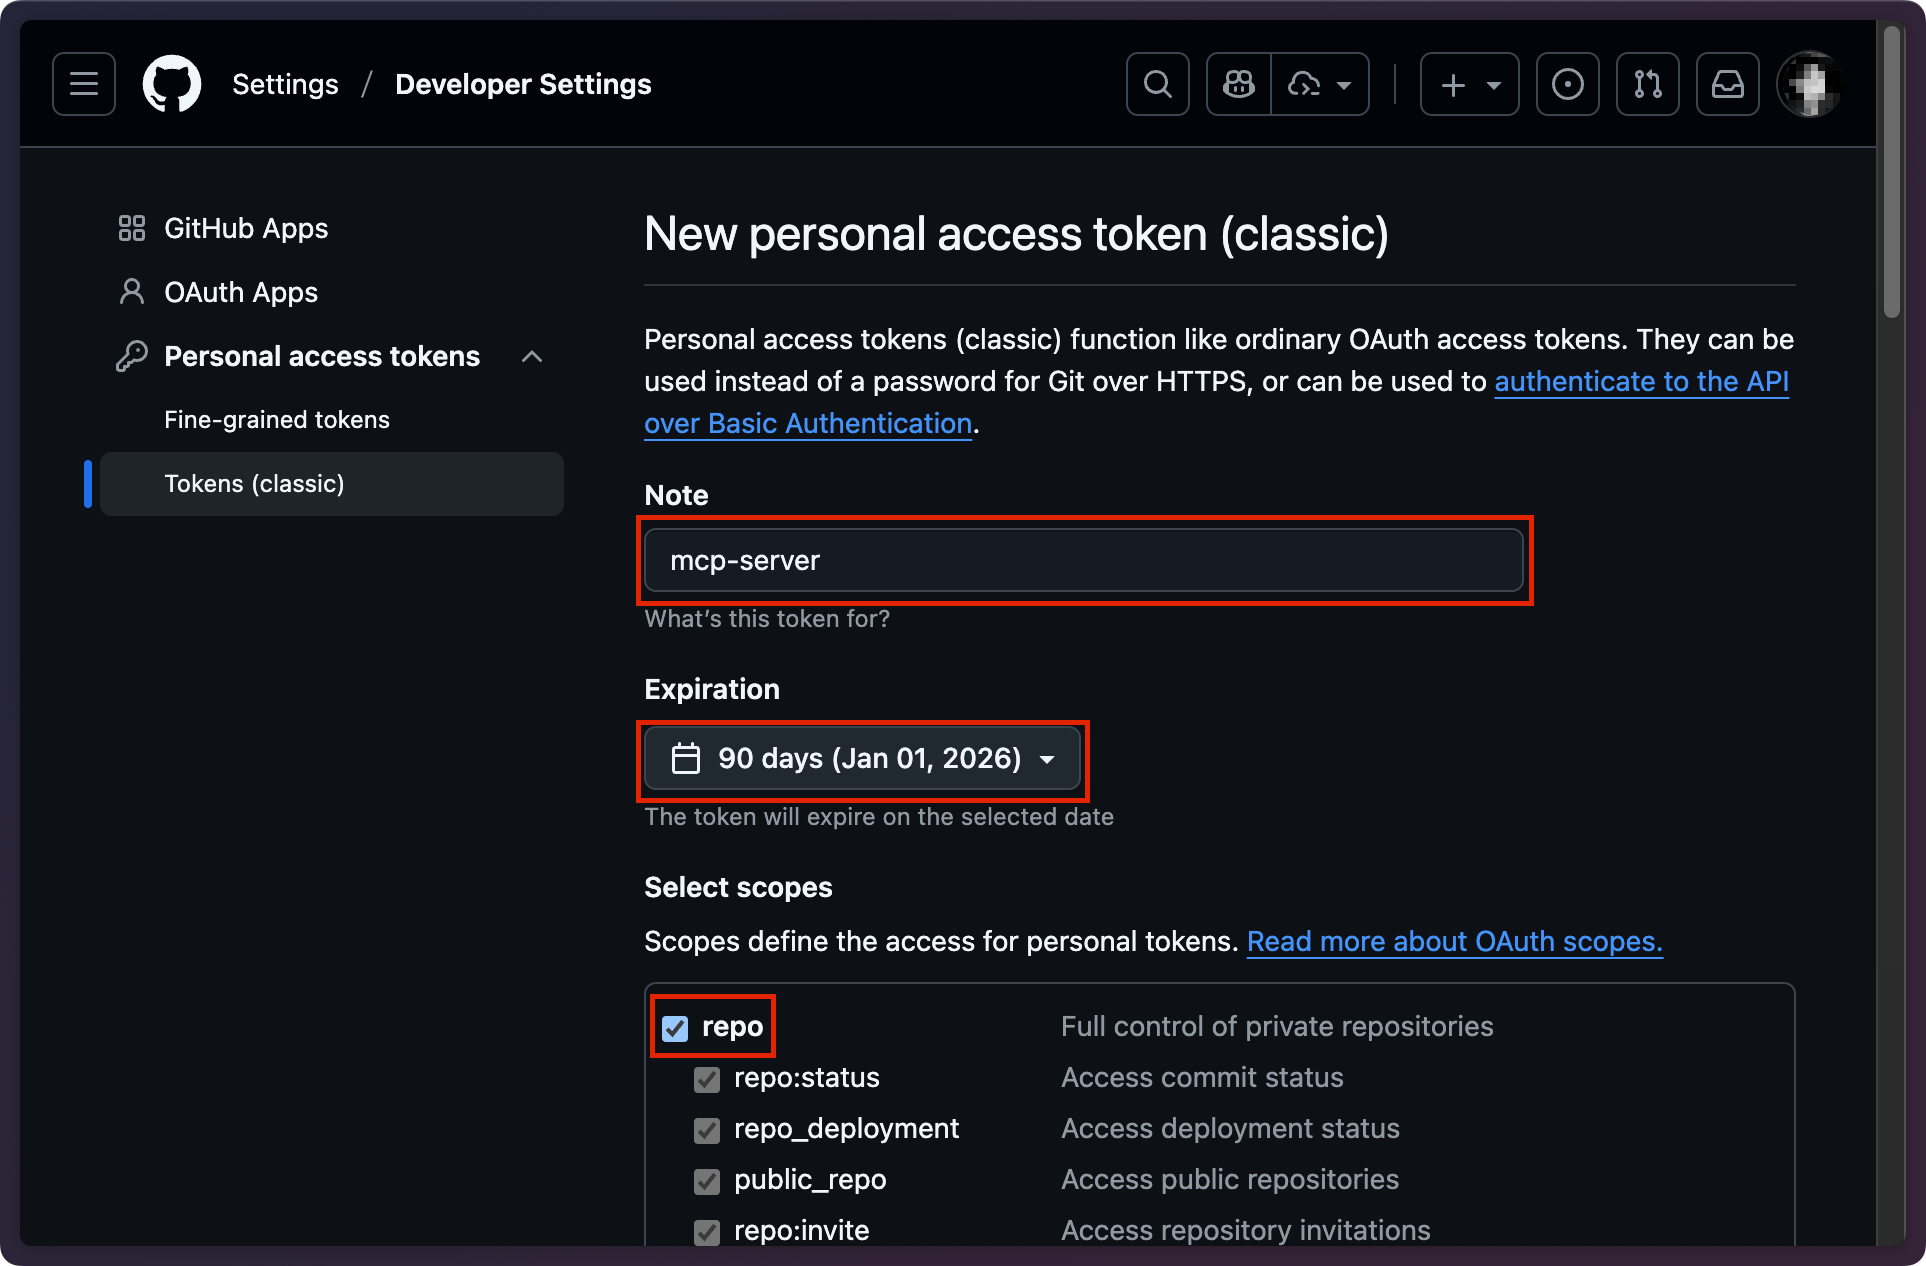Toggle the repo:status scope checkbox
Viewport: 1926px width, 1266px height.
tap(707, 1079)
